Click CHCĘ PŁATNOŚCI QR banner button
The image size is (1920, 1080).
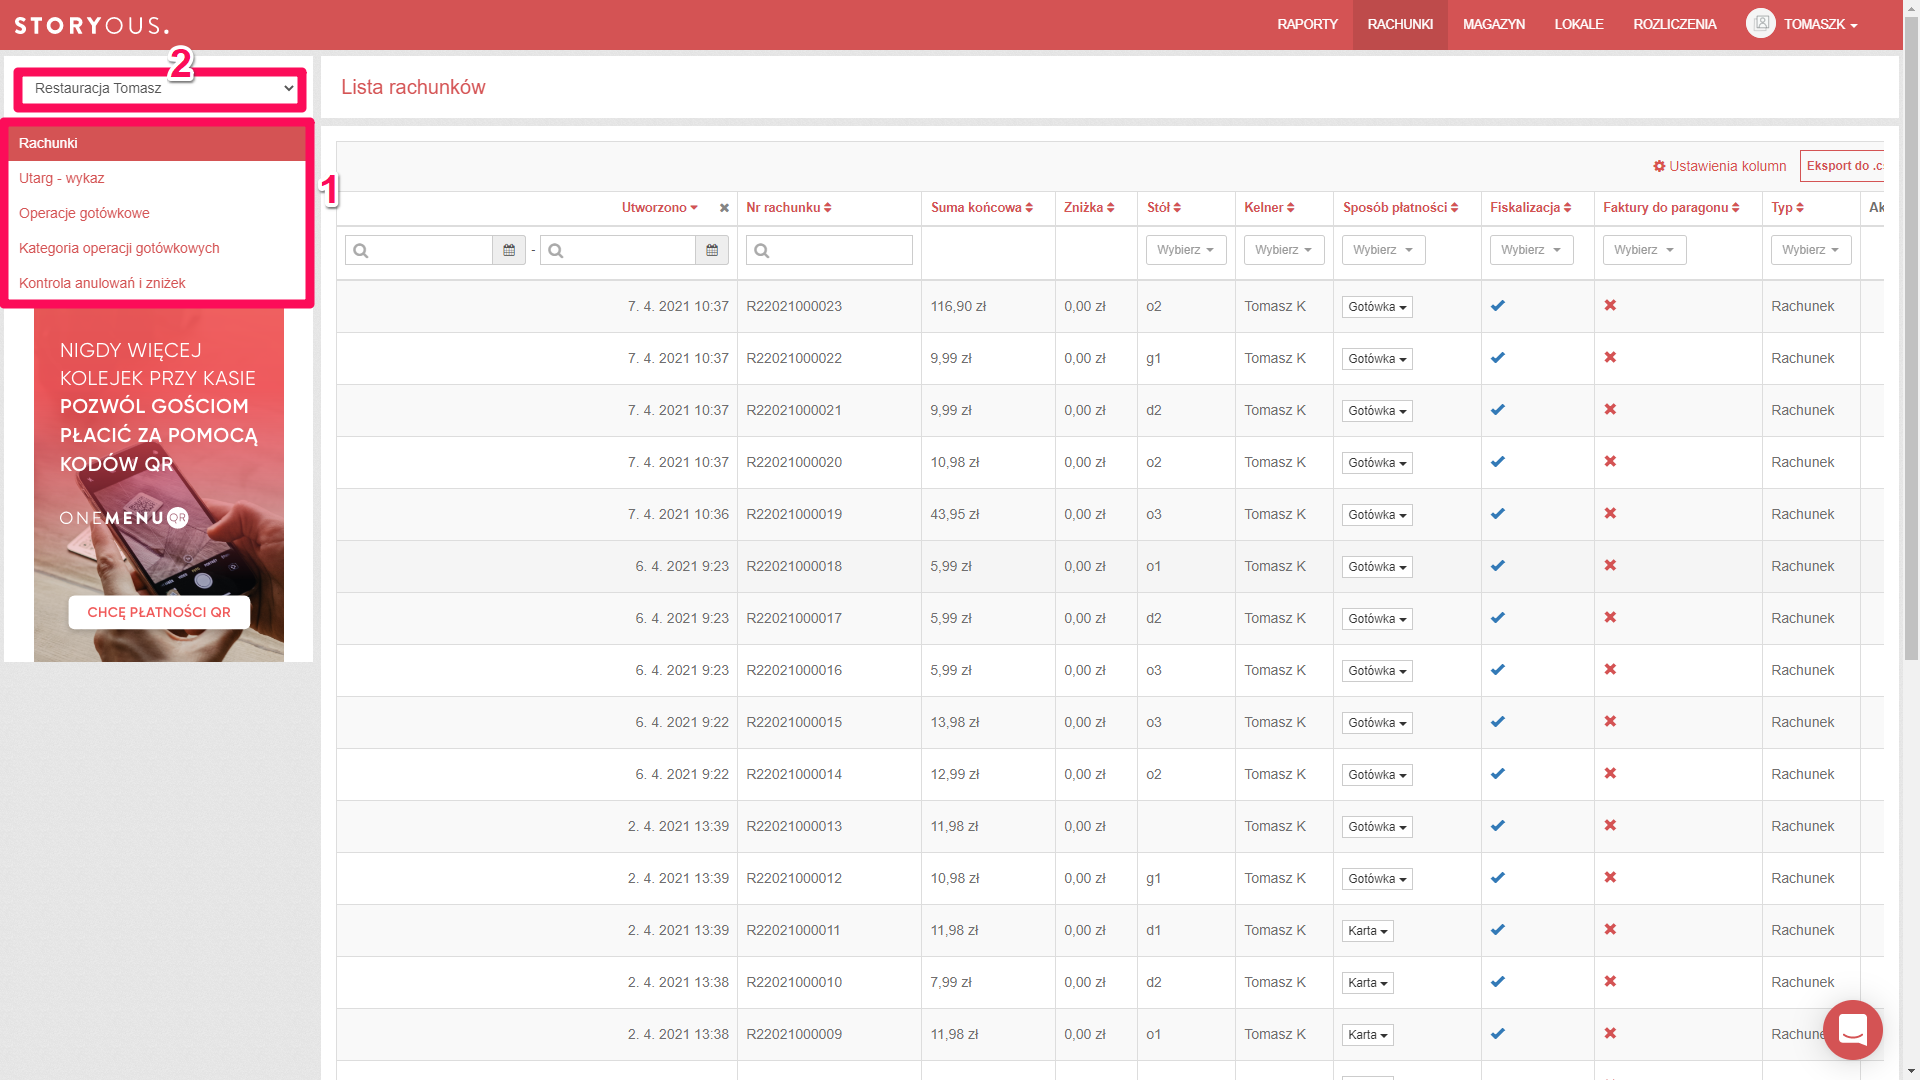click(x=159, y=612)
